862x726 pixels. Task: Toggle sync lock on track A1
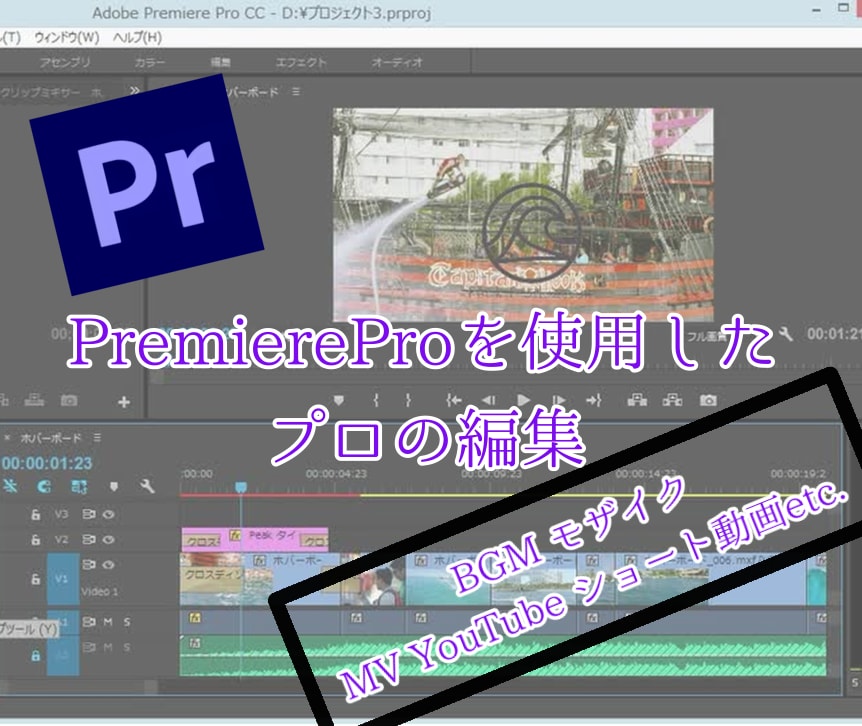[89, 622]
